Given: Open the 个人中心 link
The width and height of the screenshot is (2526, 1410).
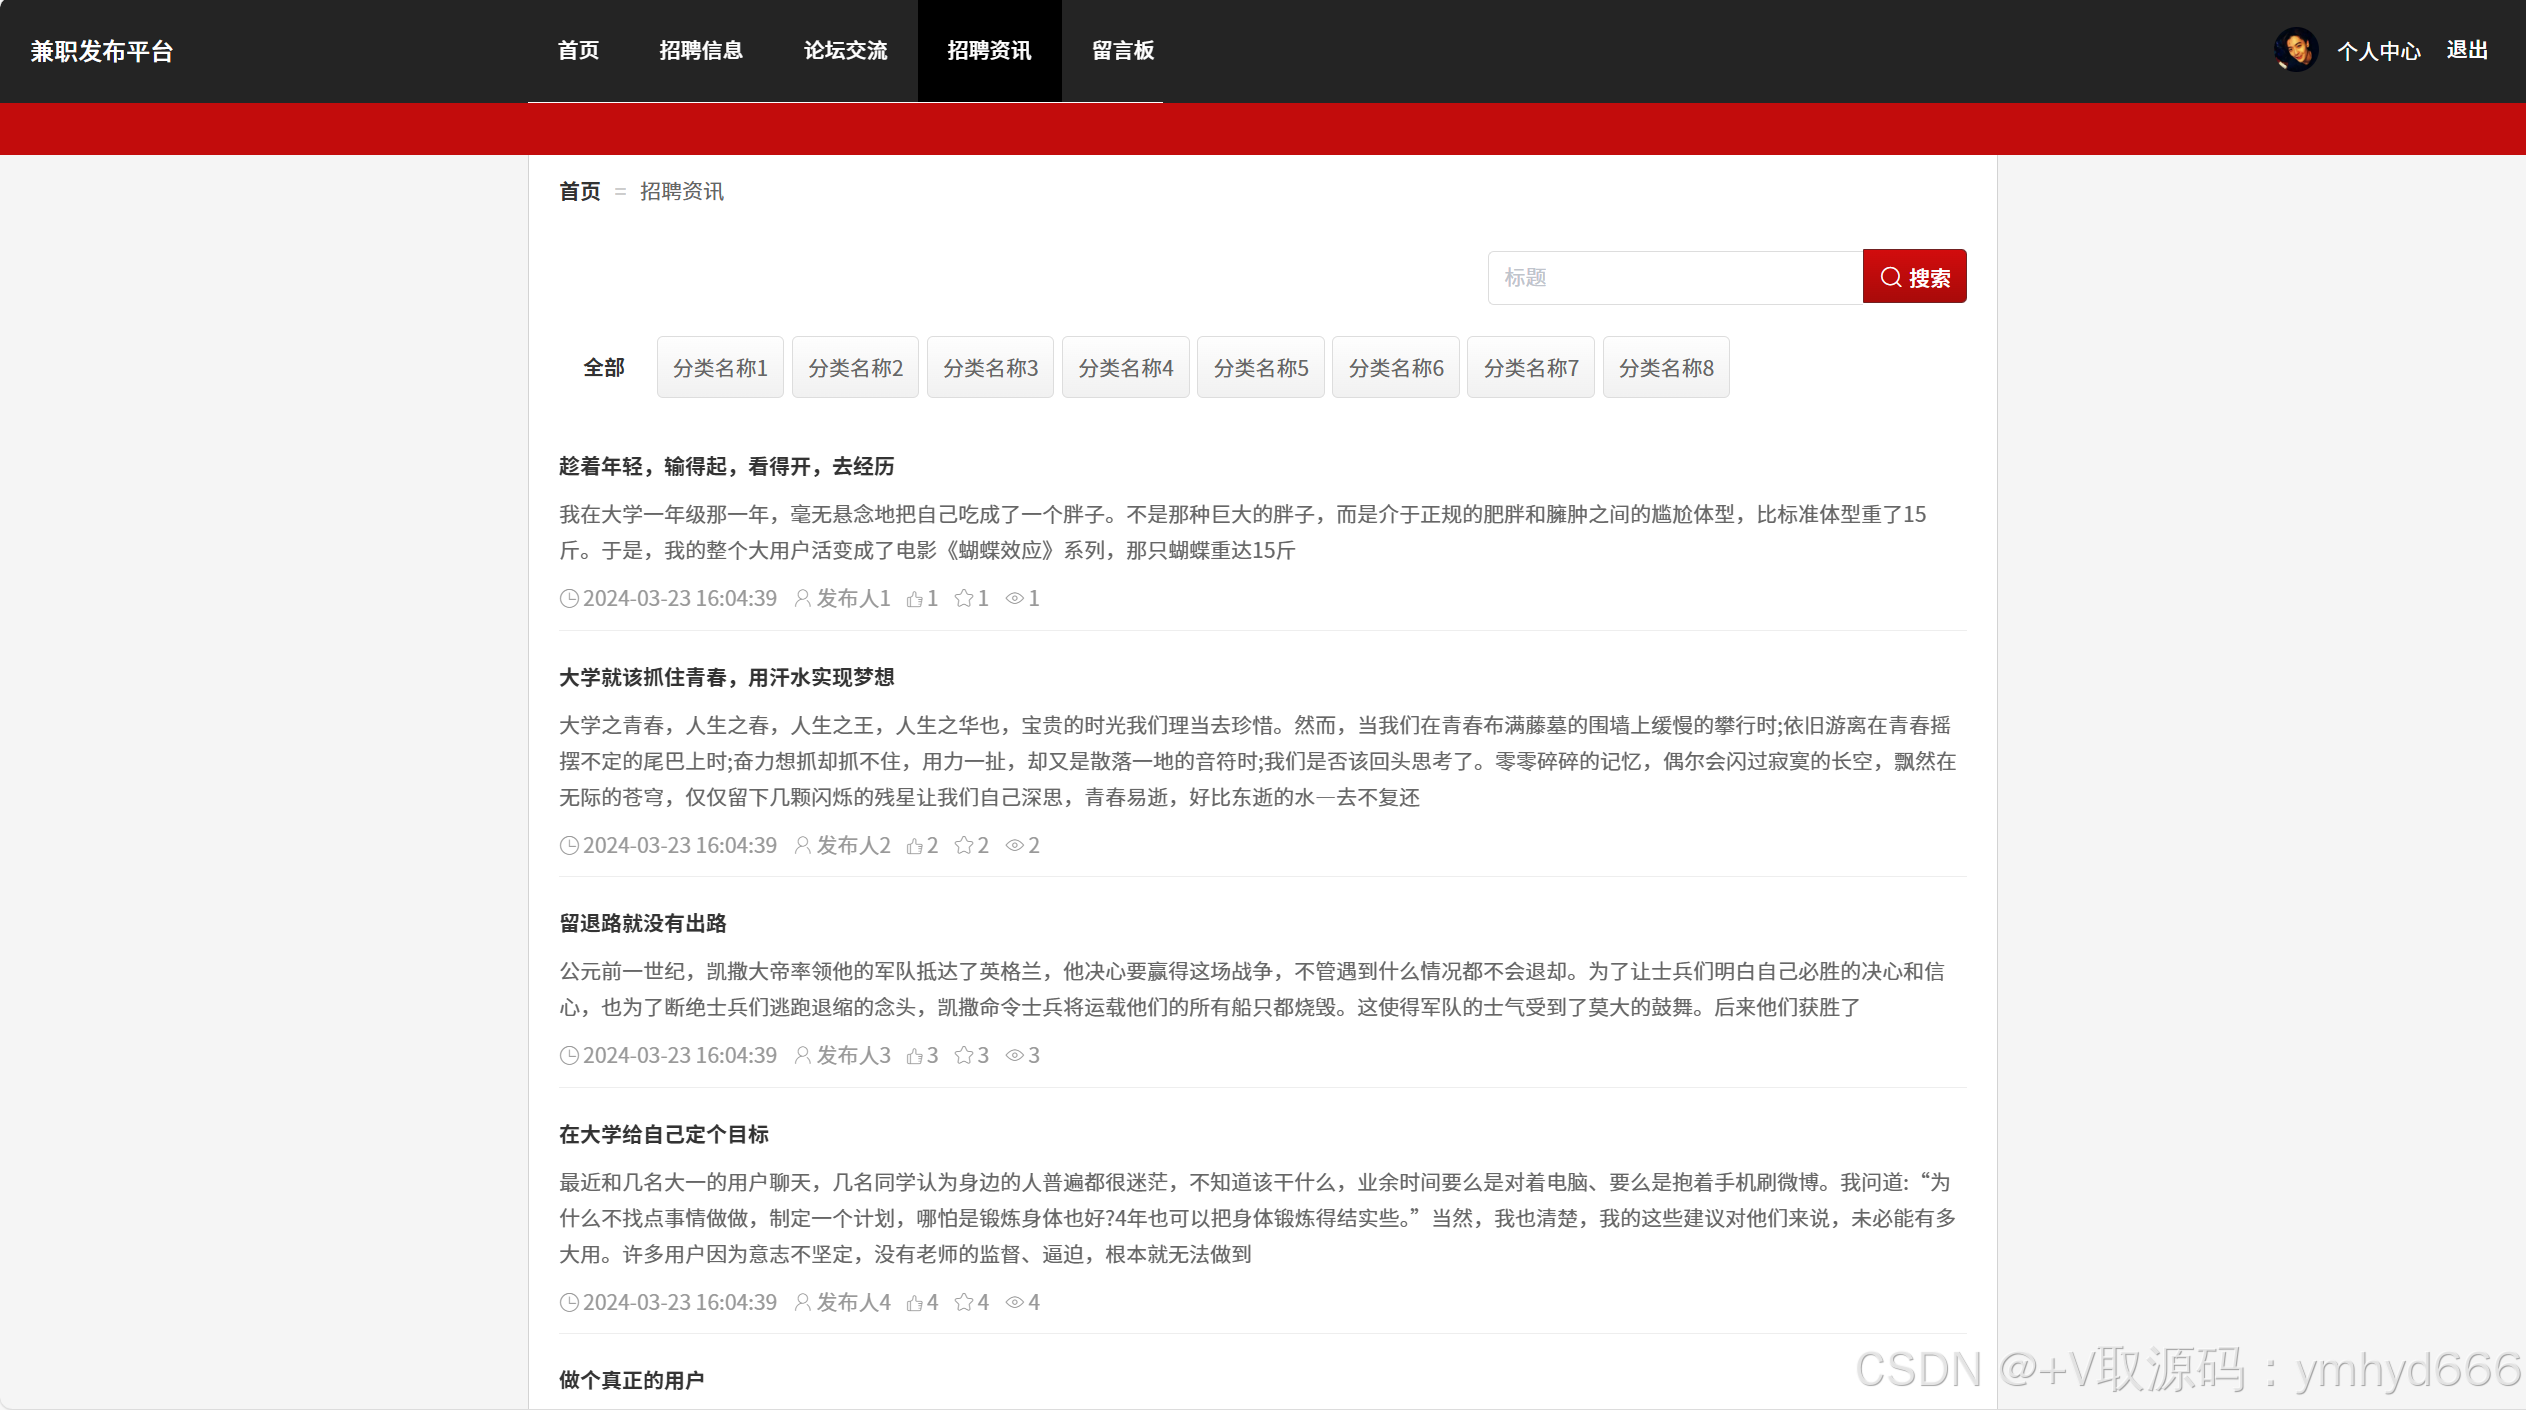Looking at the screenshot, I should click(2378, 51).
